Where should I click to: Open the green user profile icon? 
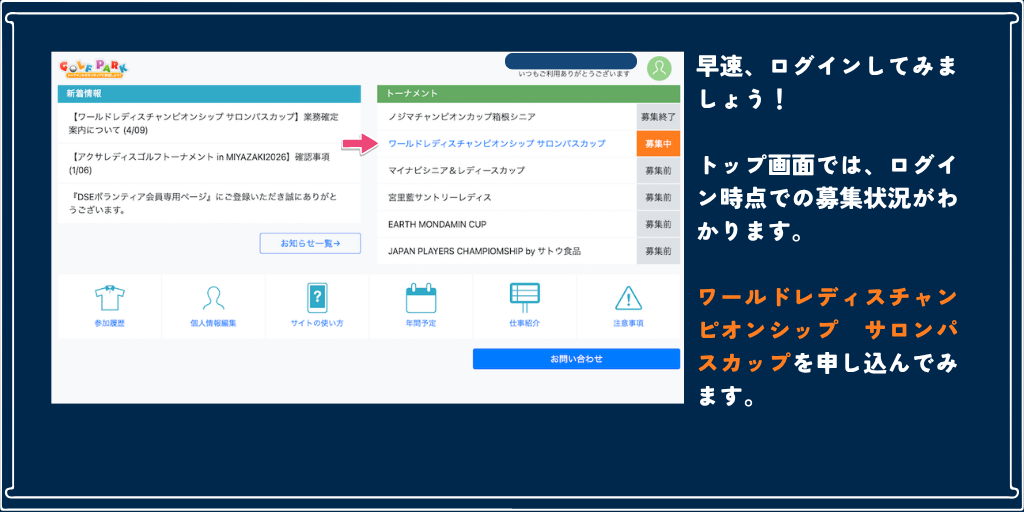tap(659, 68)
